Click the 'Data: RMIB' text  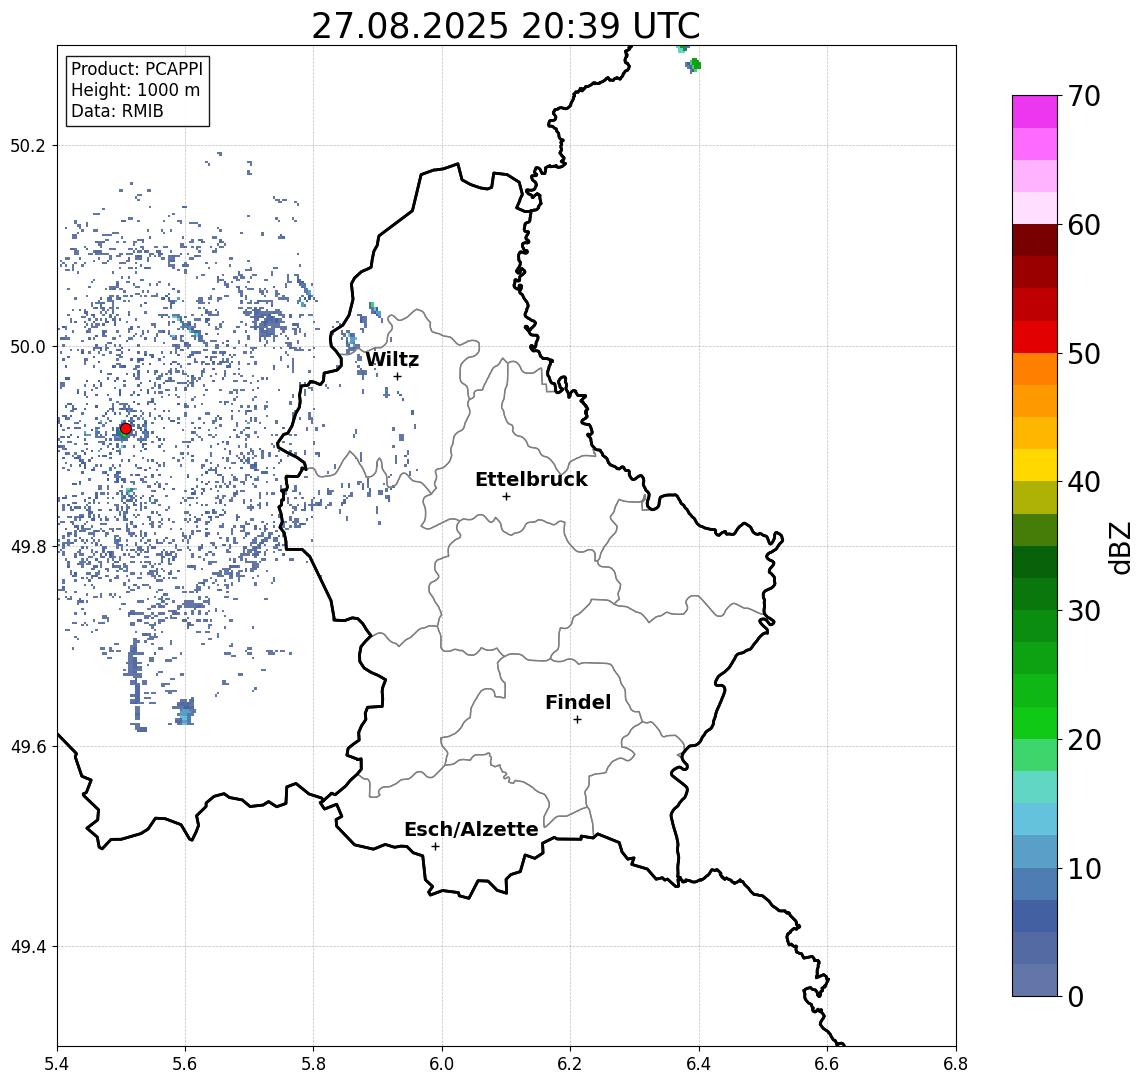pyautogui.click(x=117, y=111)
